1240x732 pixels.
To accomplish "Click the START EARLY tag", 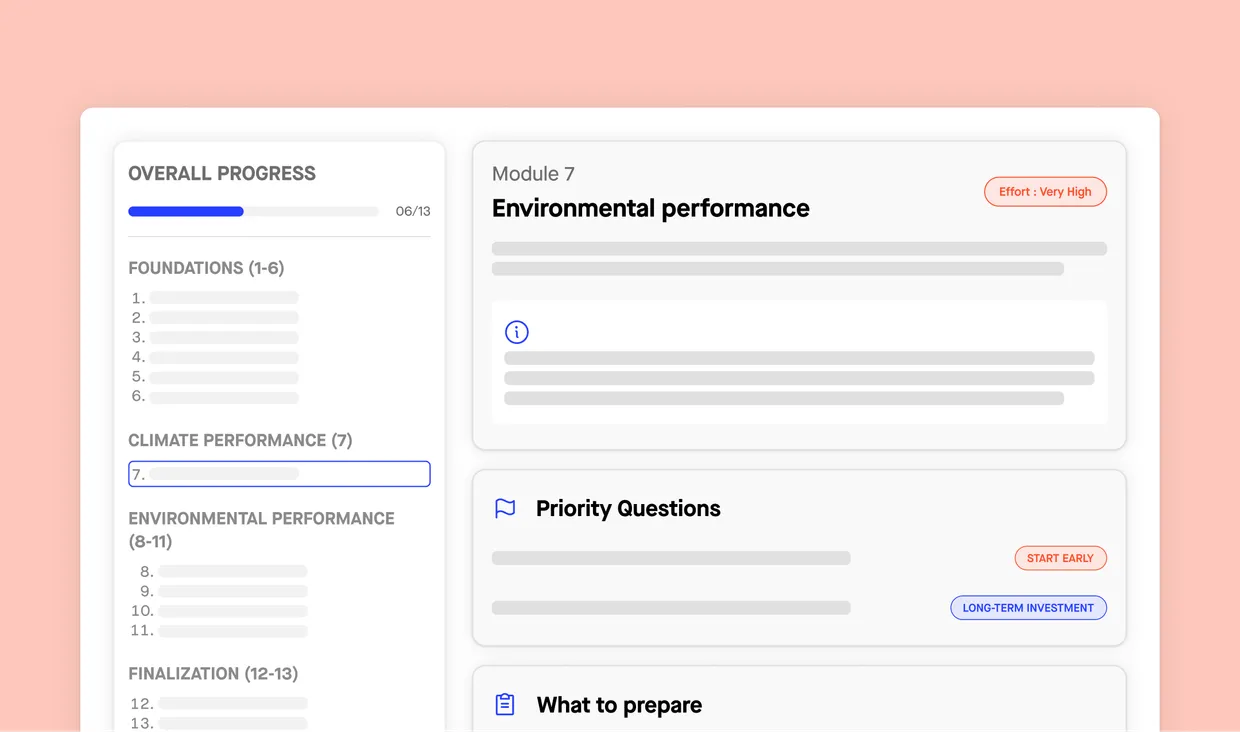I will pyautogui.click(x=1060, y=558).
